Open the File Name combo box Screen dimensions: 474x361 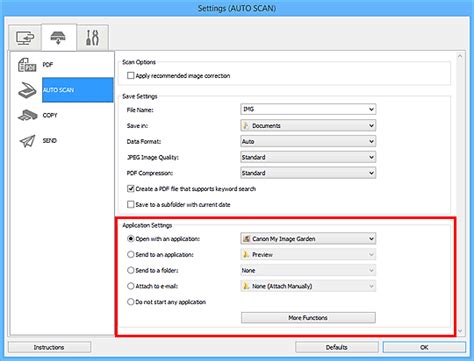point(308,109)
